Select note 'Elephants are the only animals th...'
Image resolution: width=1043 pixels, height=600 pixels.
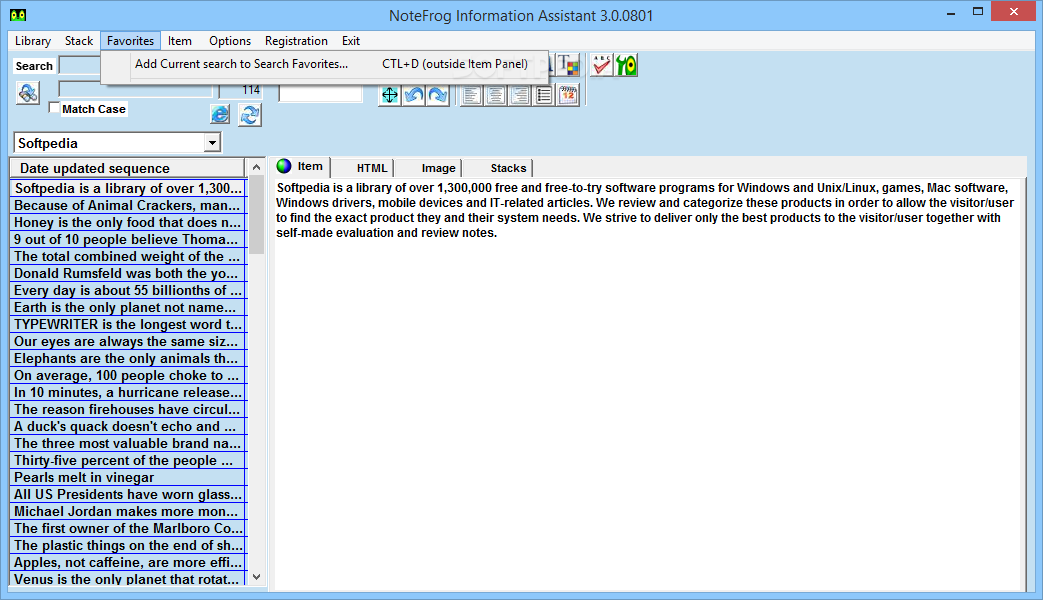(x=128, y=359)
